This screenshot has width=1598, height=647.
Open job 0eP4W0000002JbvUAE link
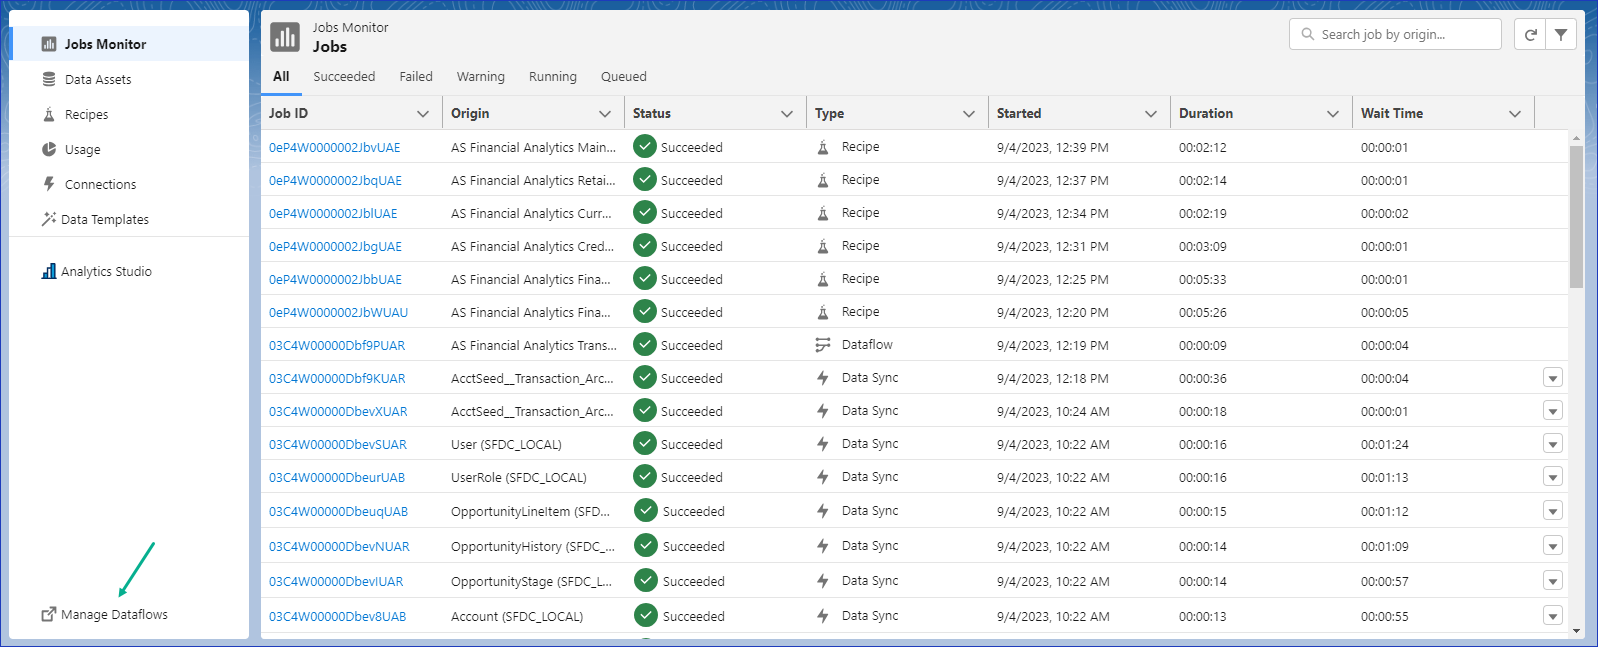334,148
